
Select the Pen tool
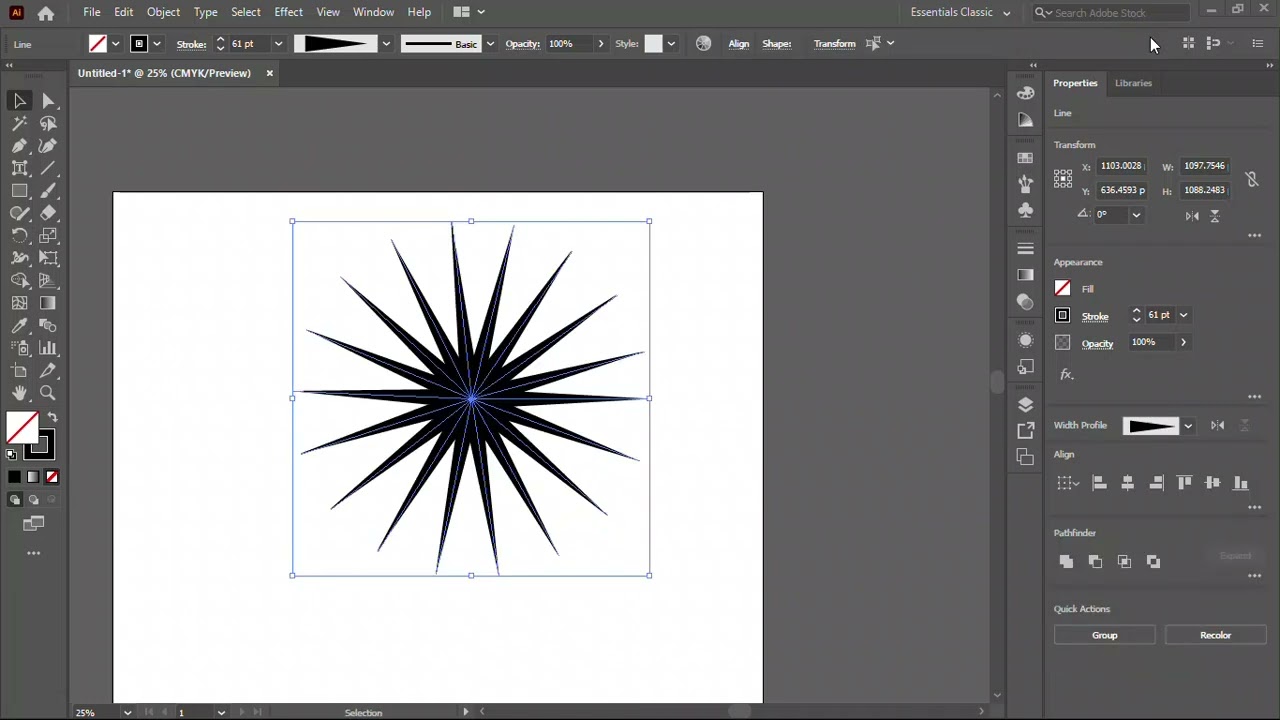[x=19, y=146]
